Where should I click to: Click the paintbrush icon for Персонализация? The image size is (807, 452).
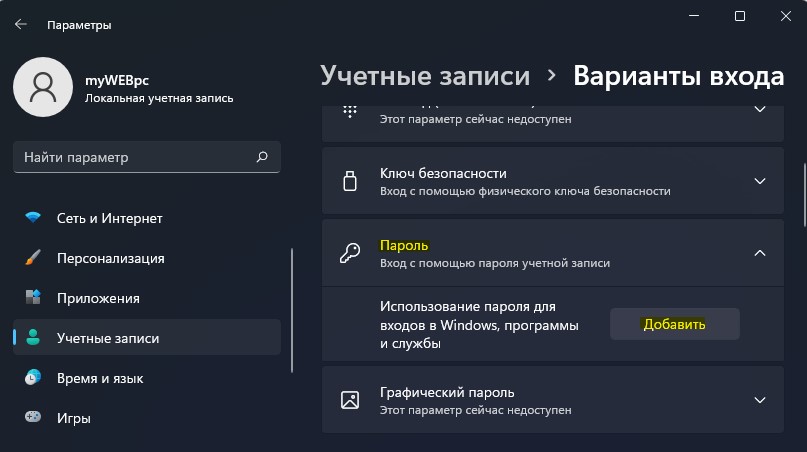click(x=33, y=257)
